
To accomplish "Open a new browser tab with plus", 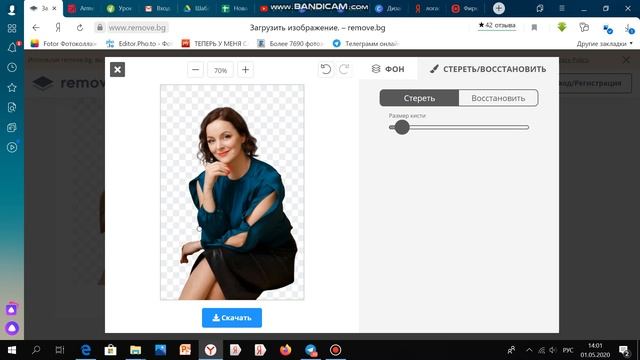I will (498, 8).
